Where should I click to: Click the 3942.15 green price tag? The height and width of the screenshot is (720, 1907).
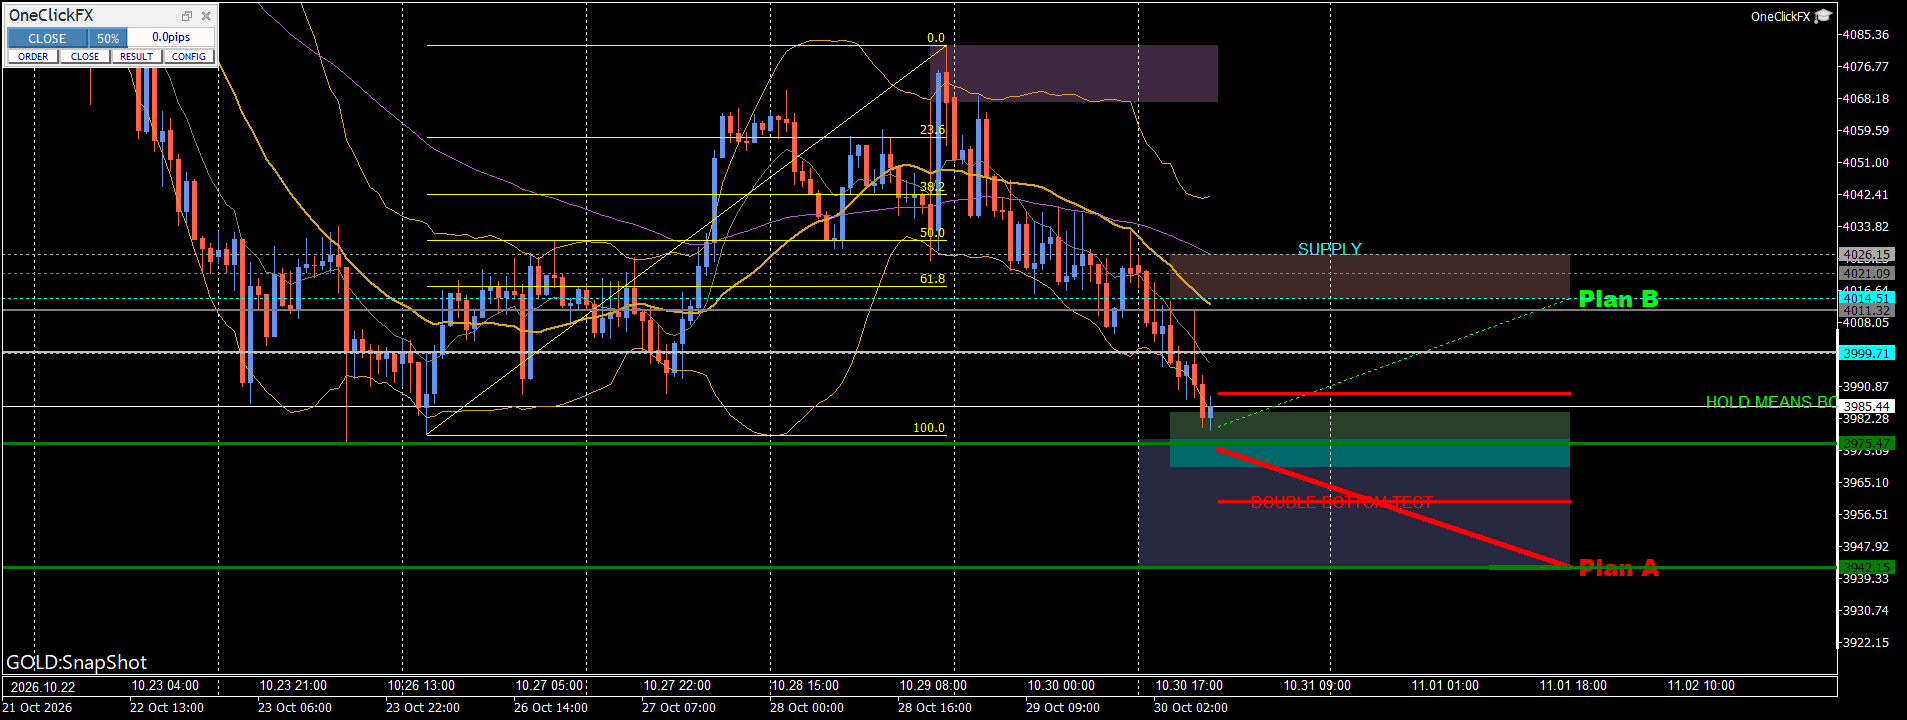click(1866, 567)
